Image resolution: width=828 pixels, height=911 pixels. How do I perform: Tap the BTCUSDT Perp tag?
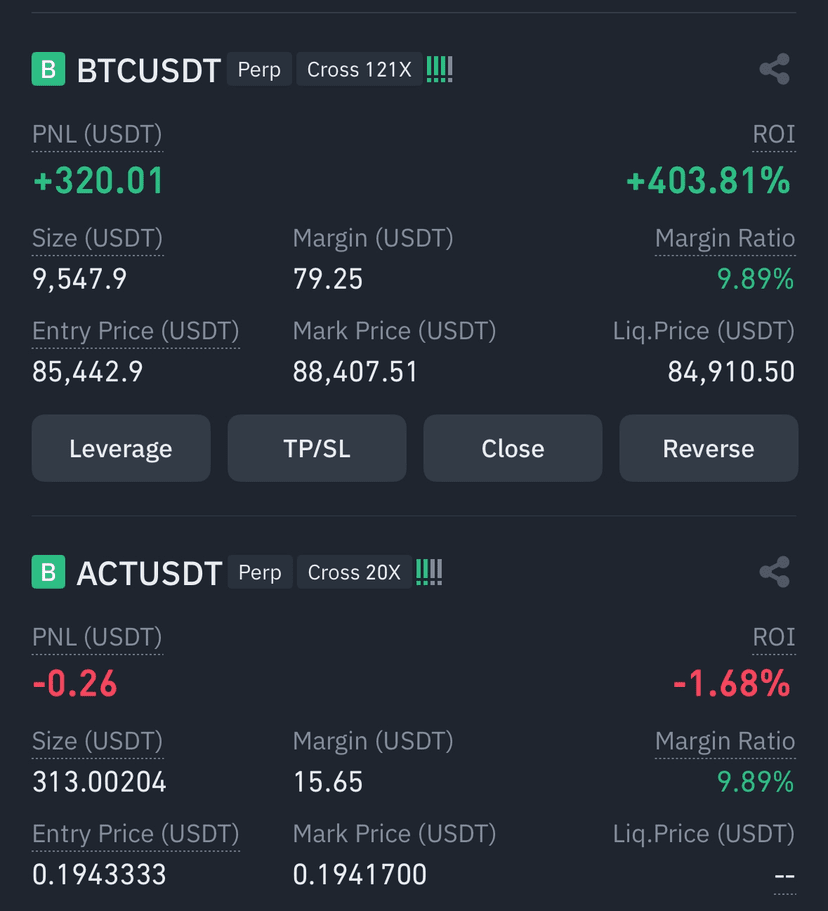[x=259, y=69]
